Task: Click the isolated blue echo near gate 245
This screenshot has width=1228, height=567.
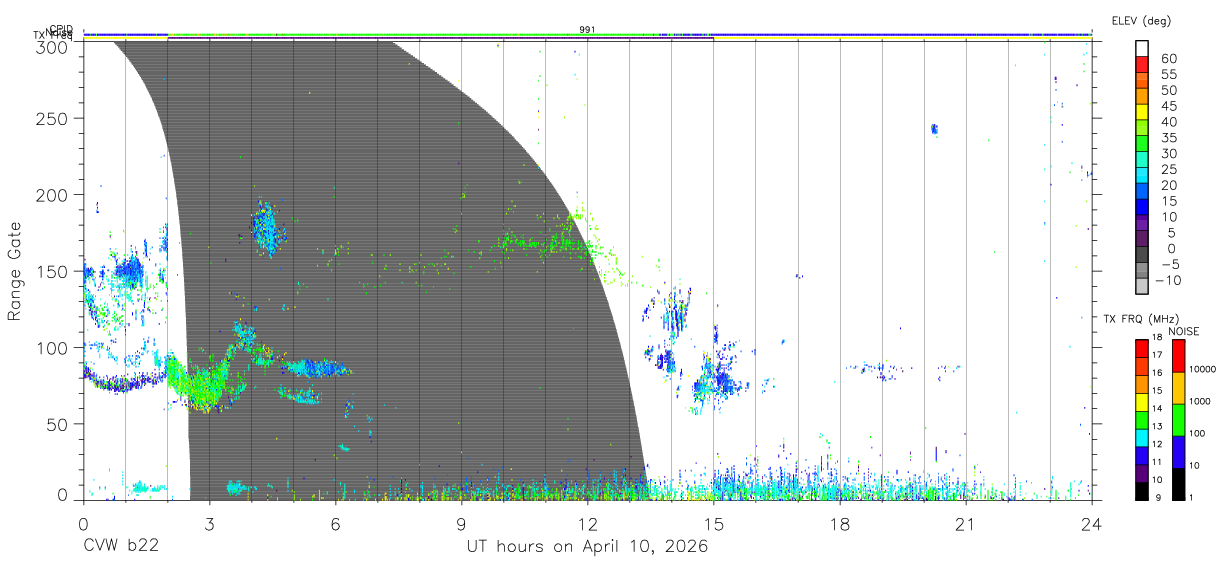Action: (934, 129)
